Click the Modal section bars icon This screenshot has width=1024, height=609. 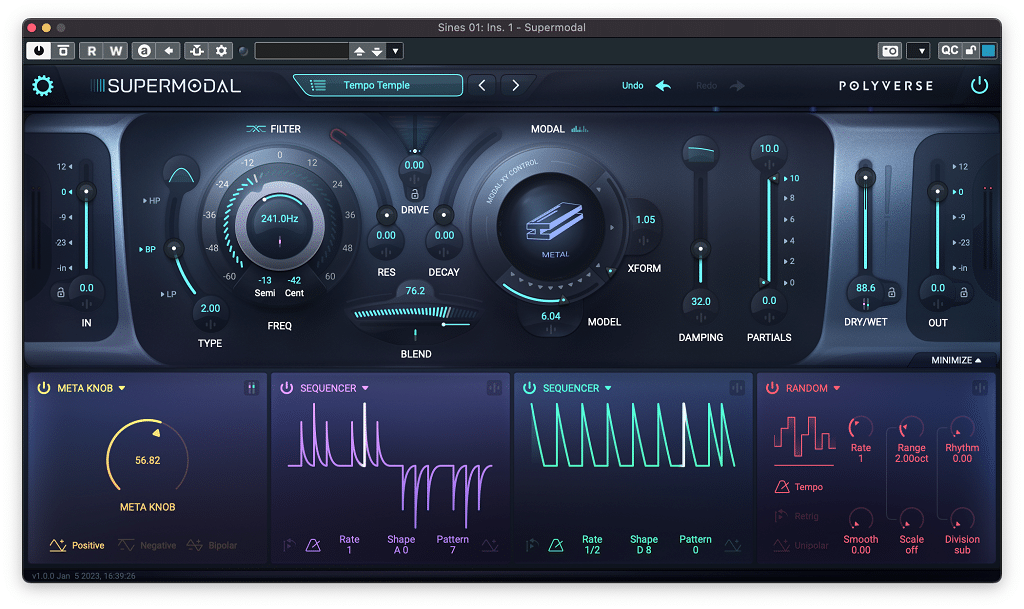coord(579,129)
